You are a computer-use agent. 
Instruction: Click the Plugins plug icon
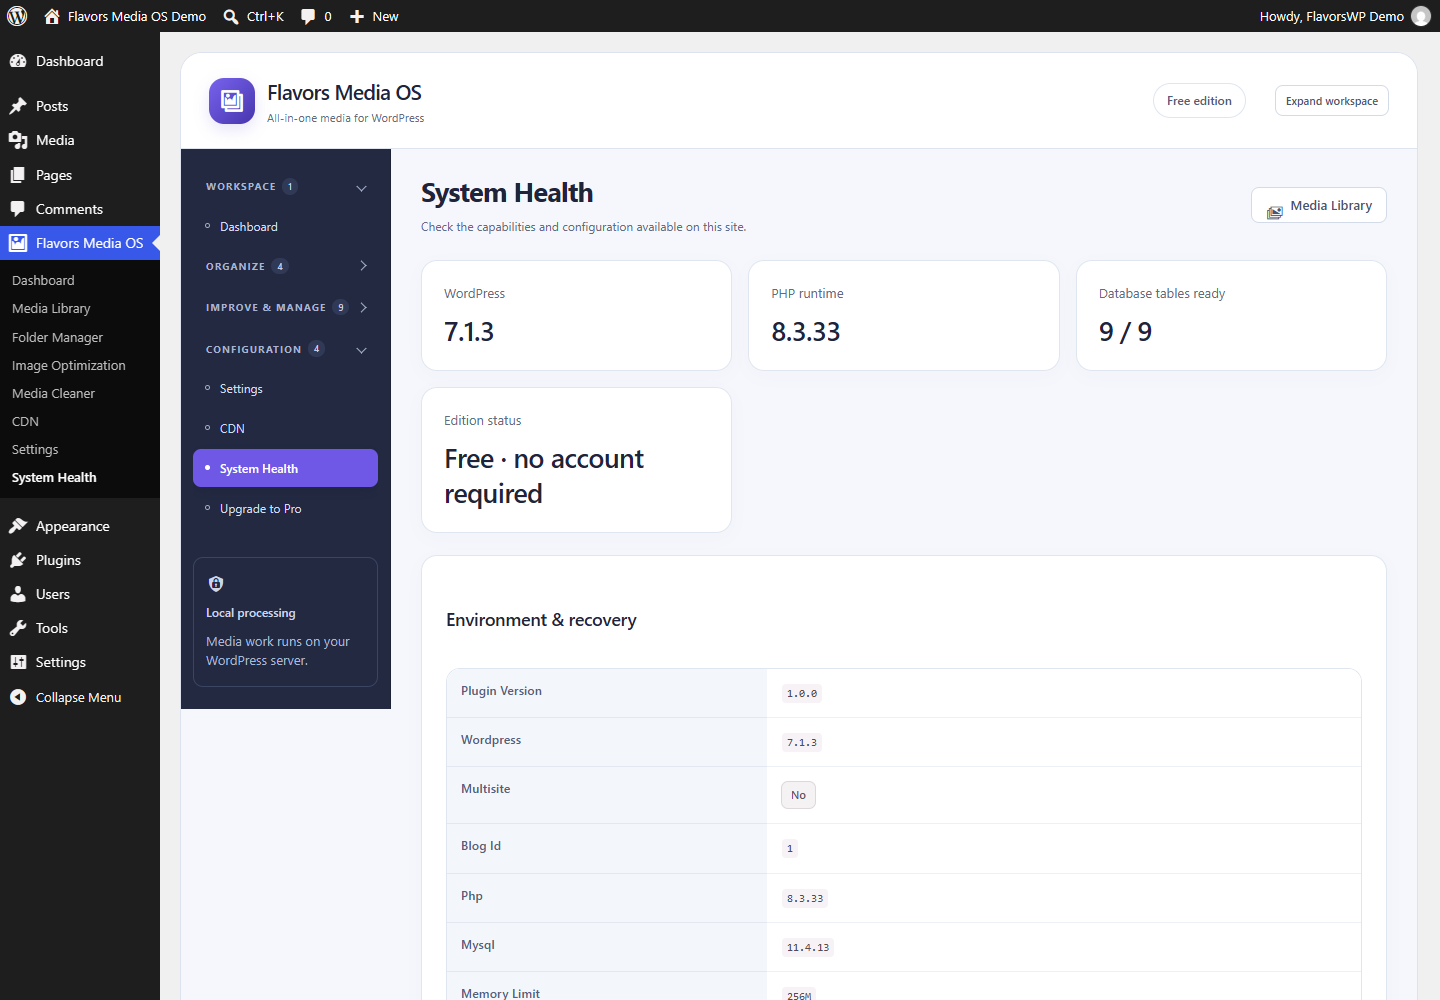tap(18, 560)
